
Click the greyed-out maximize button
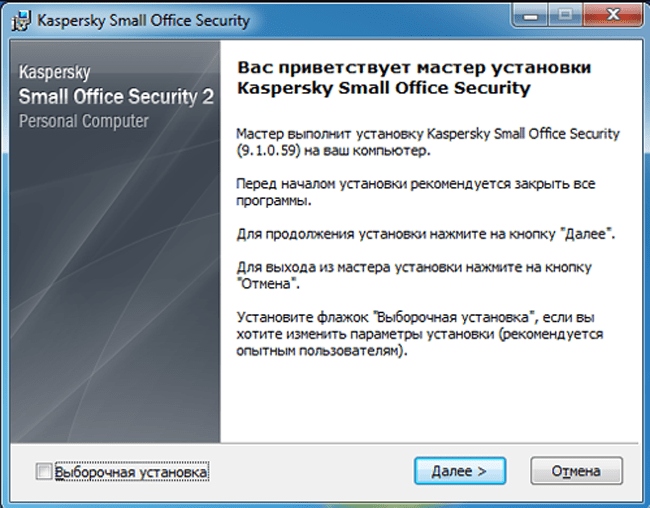[567, 16]
